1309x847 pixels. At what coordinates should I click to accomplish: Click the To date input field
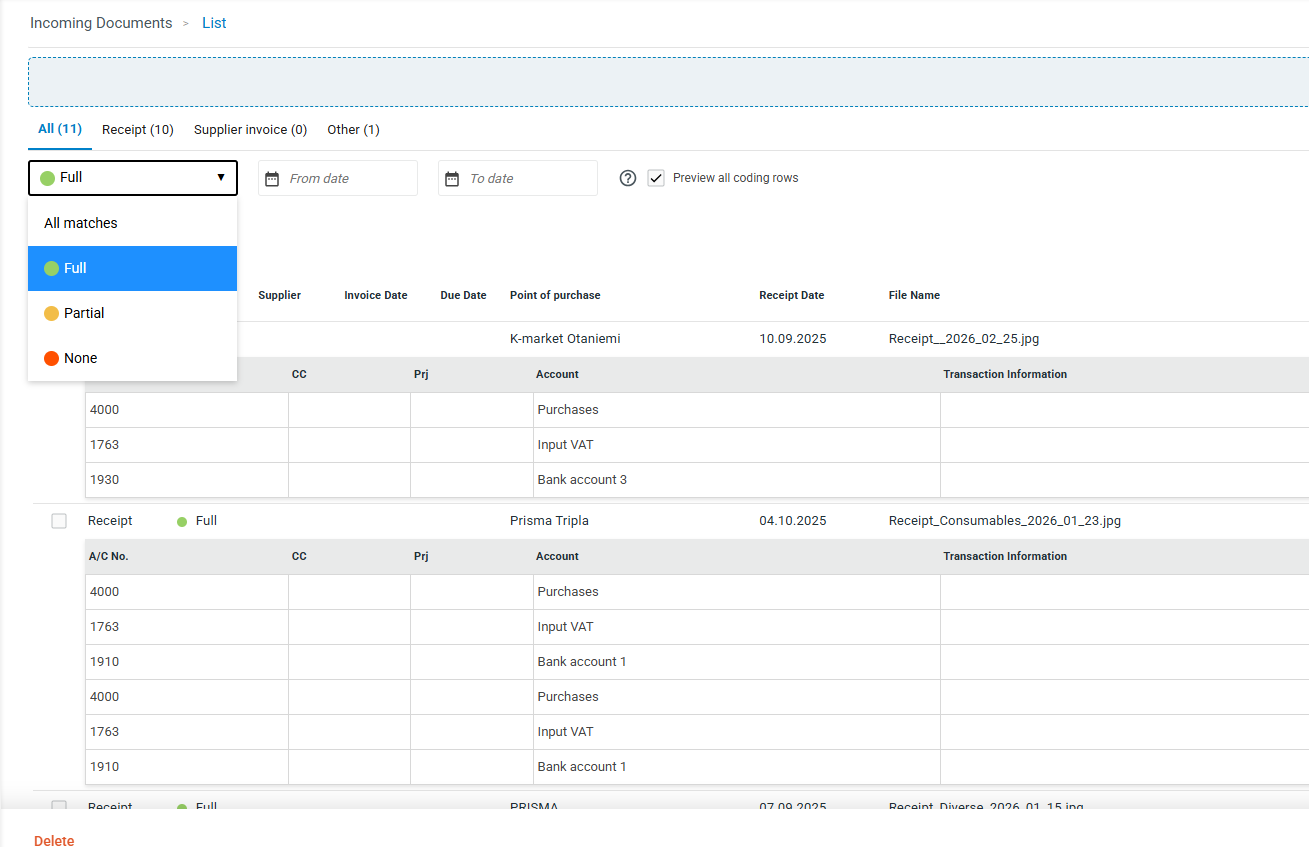[528, 179]
